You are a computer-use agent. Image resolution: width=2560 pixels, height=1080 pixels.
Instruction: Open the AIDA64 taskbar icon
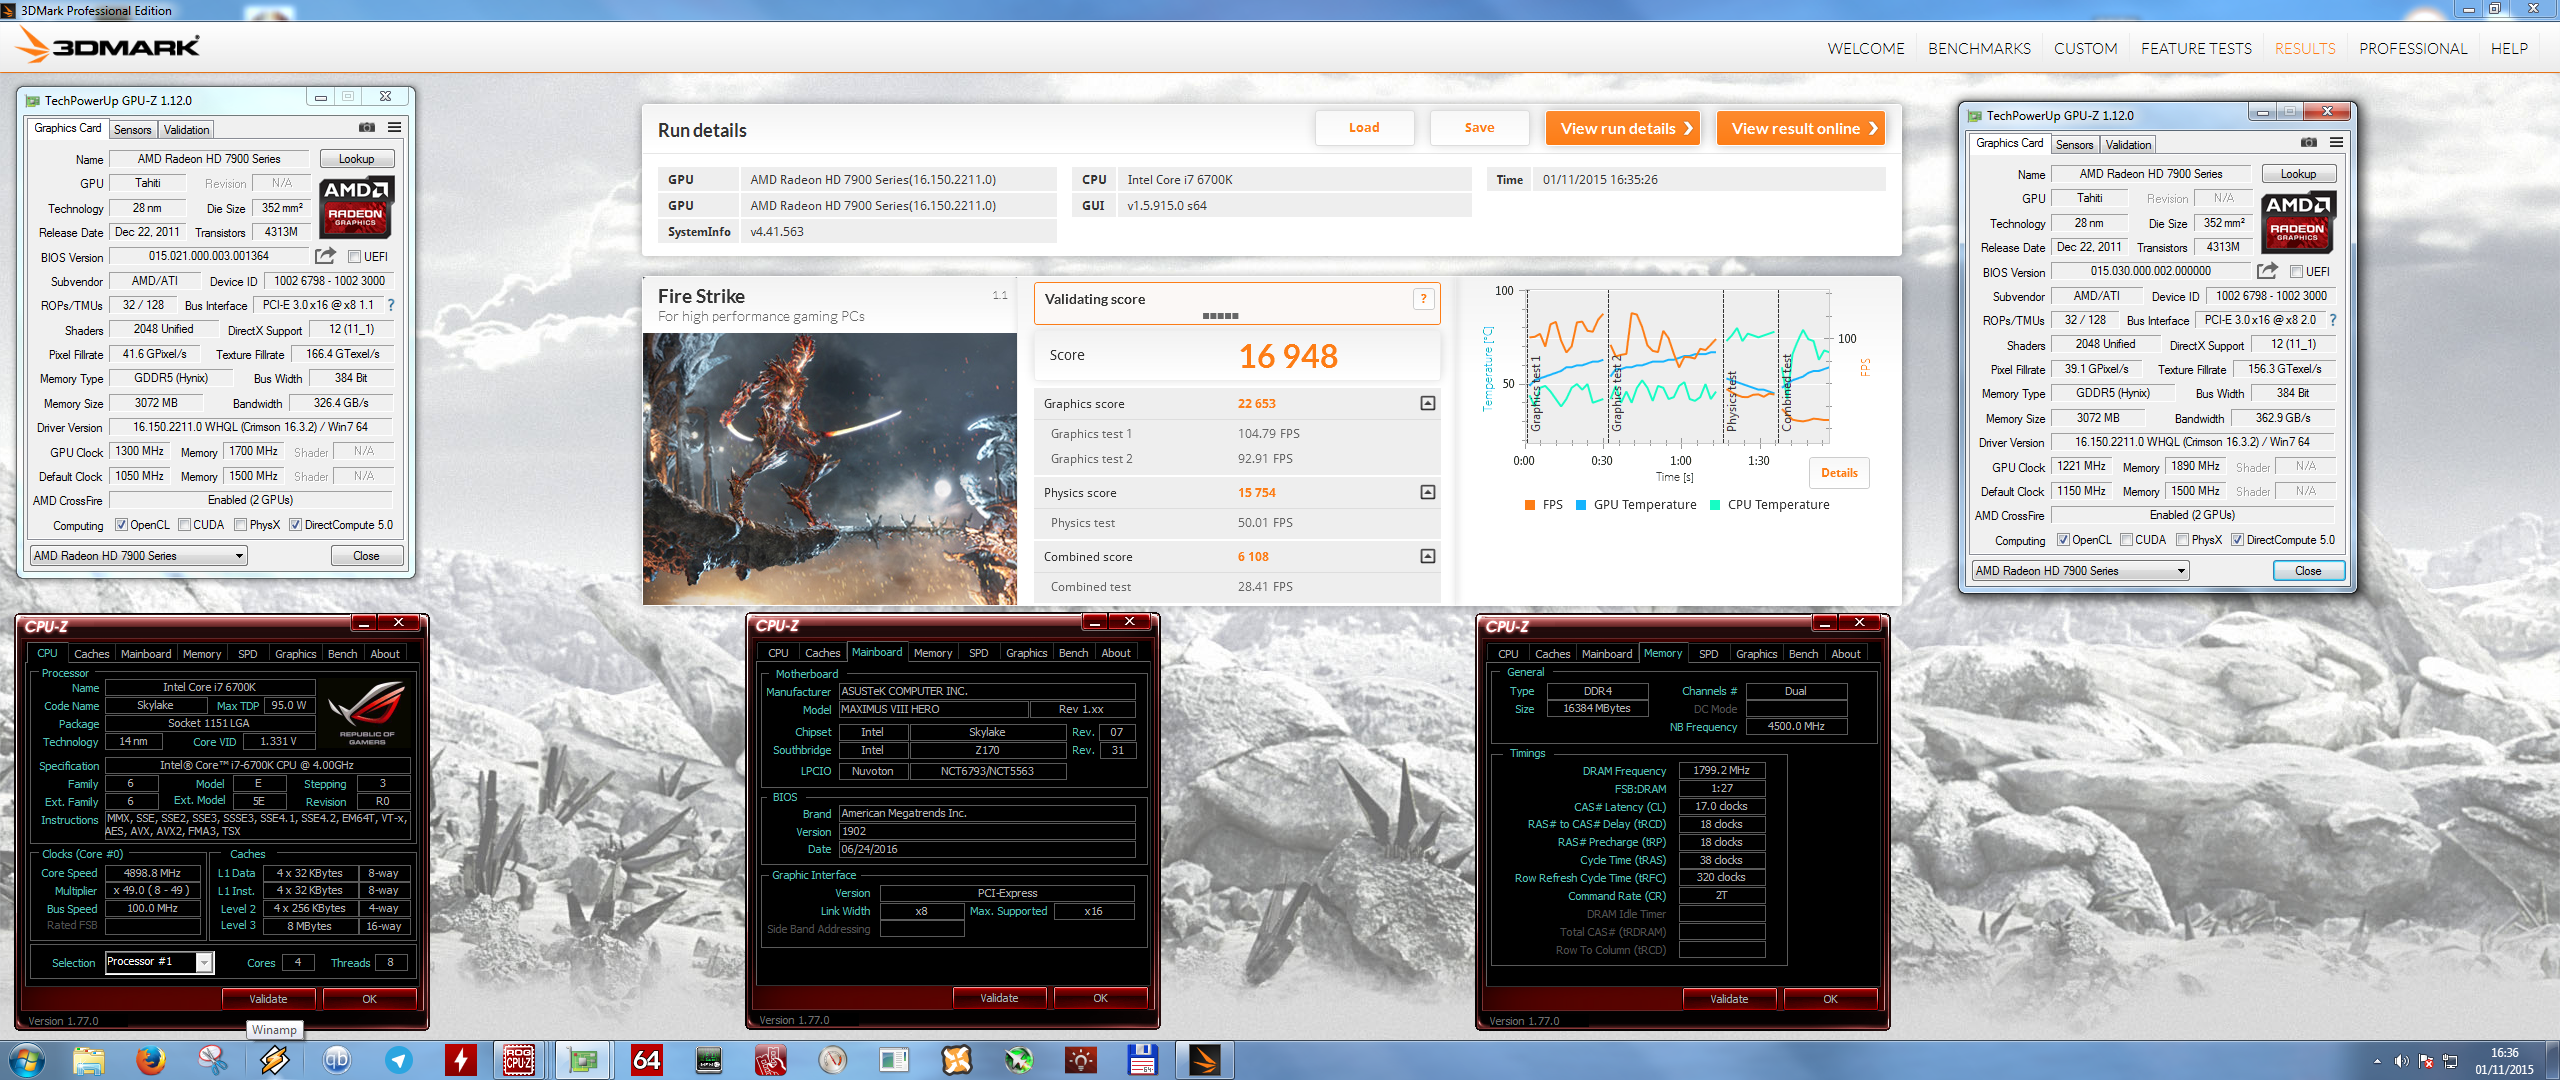tap(647, 1060)
